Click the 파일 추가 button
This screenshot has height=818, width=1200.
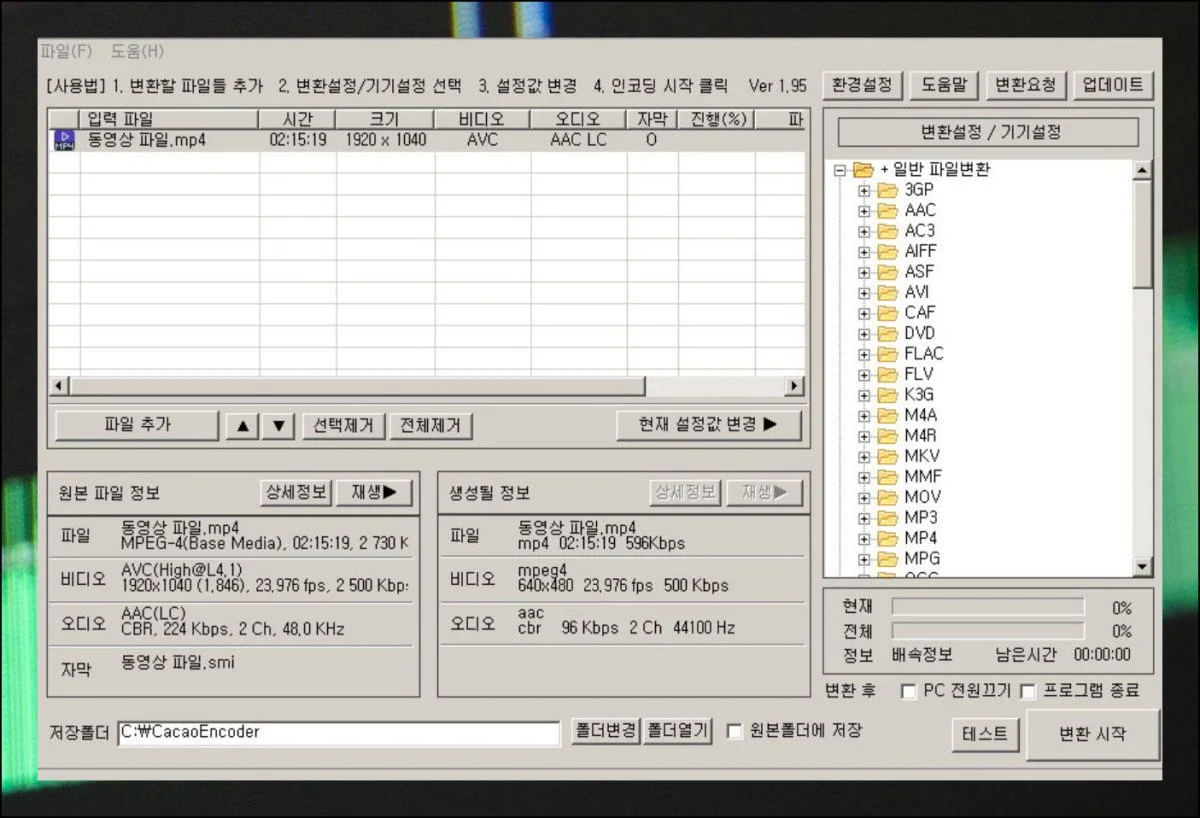tap(137, 425)
